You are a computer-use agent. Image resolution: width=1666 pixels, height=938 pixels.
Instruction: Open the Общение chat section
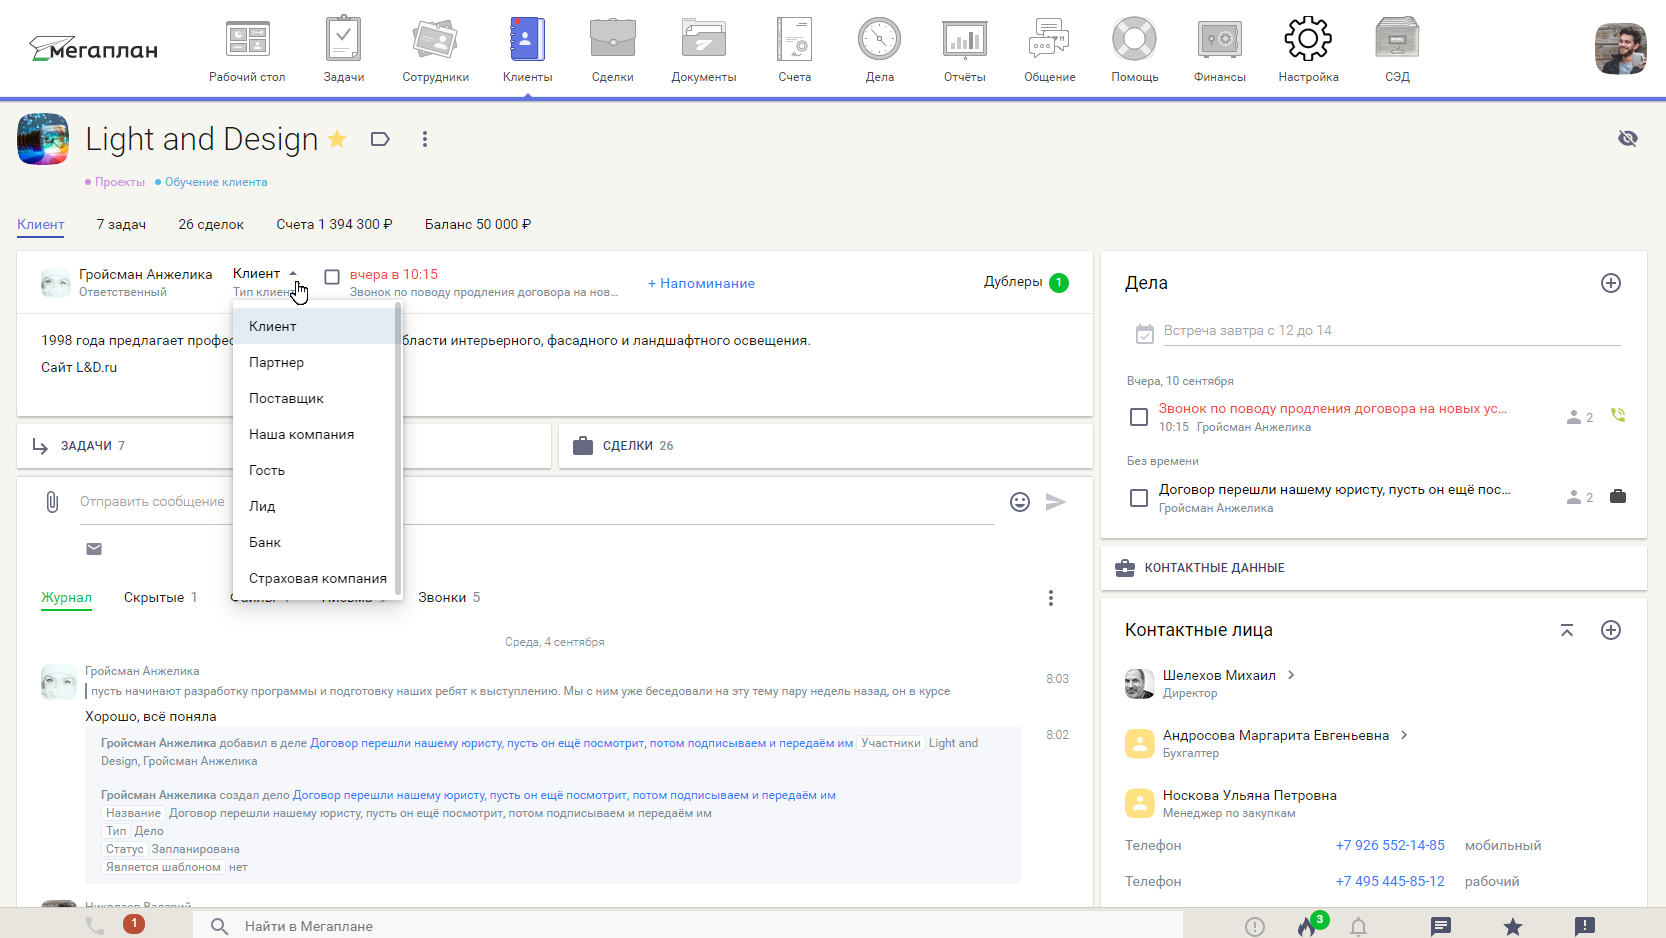click(x=1049, y=50)
